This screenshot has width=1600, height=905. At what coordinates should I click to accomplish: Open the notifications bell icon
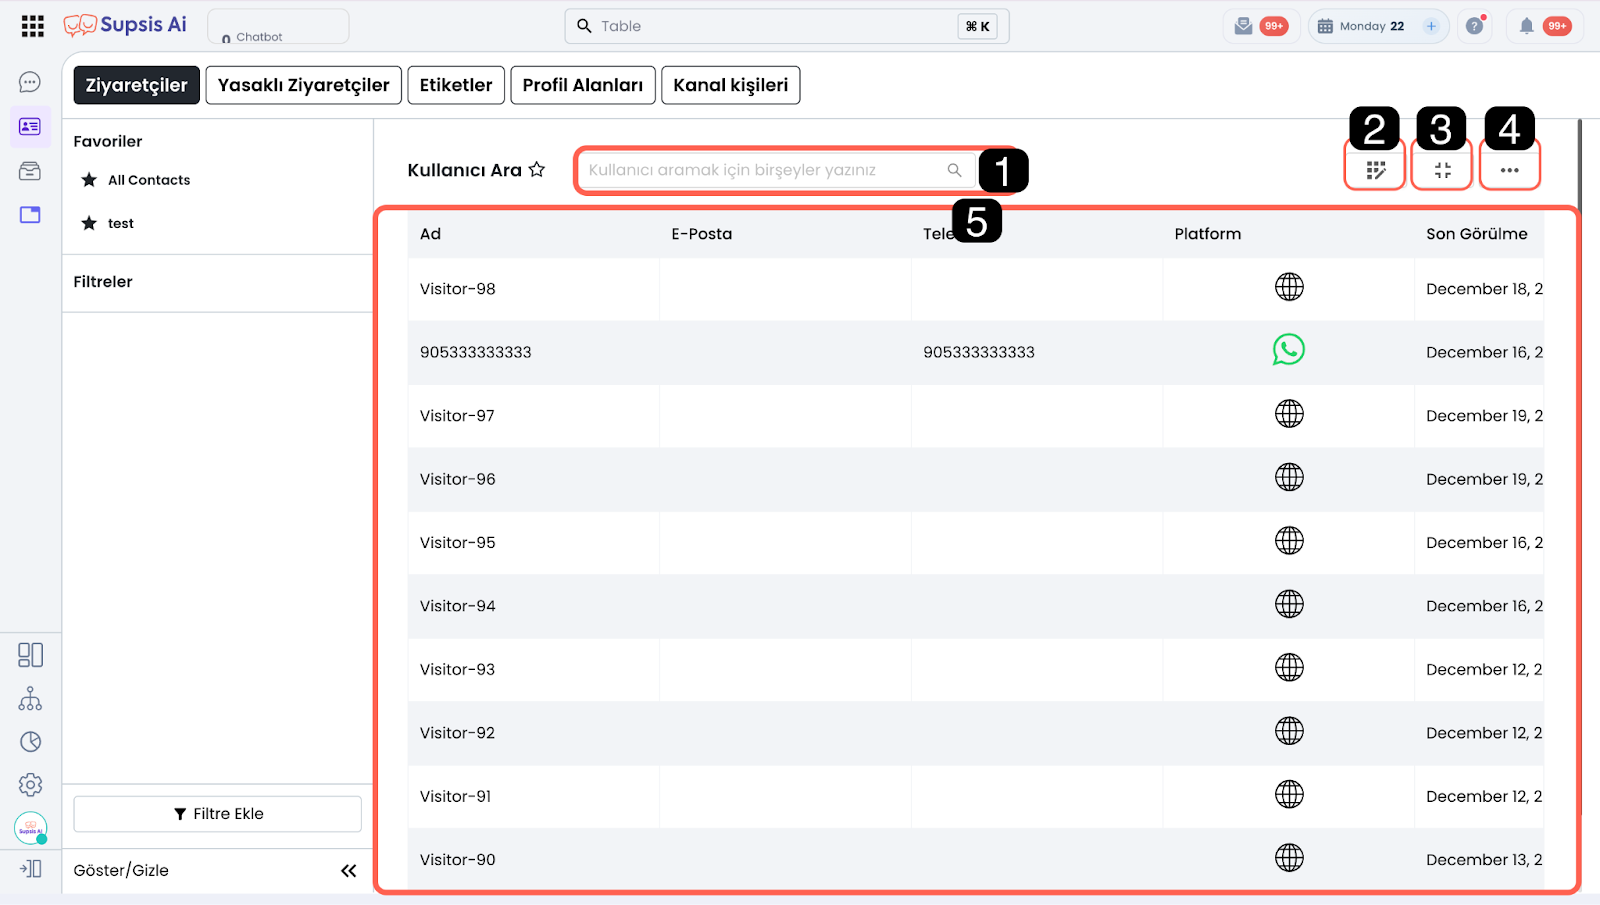click(x=1526, y=26)
